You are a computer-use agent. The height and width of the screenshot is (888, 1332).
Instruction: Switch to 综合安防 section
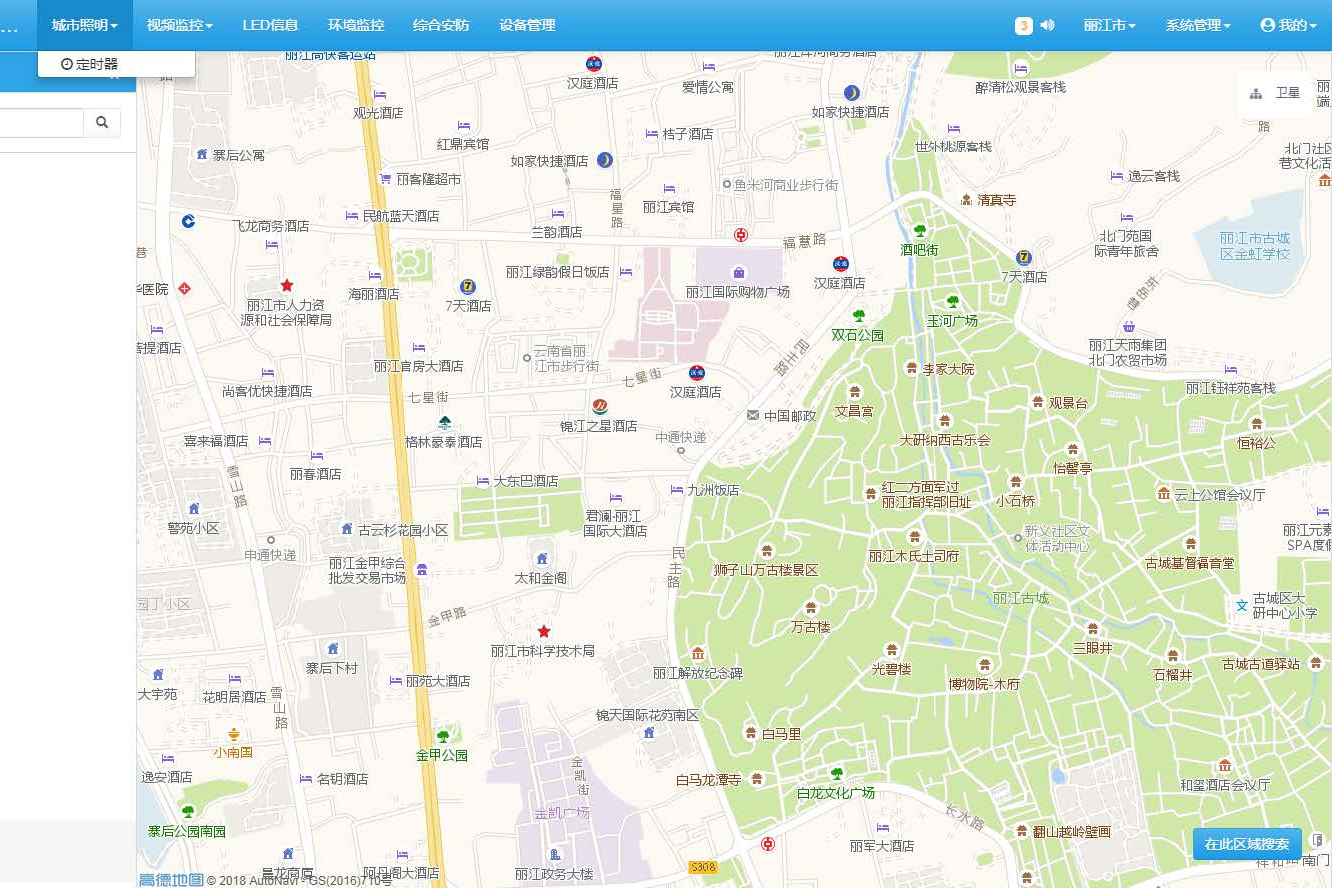tap(441, 25)
